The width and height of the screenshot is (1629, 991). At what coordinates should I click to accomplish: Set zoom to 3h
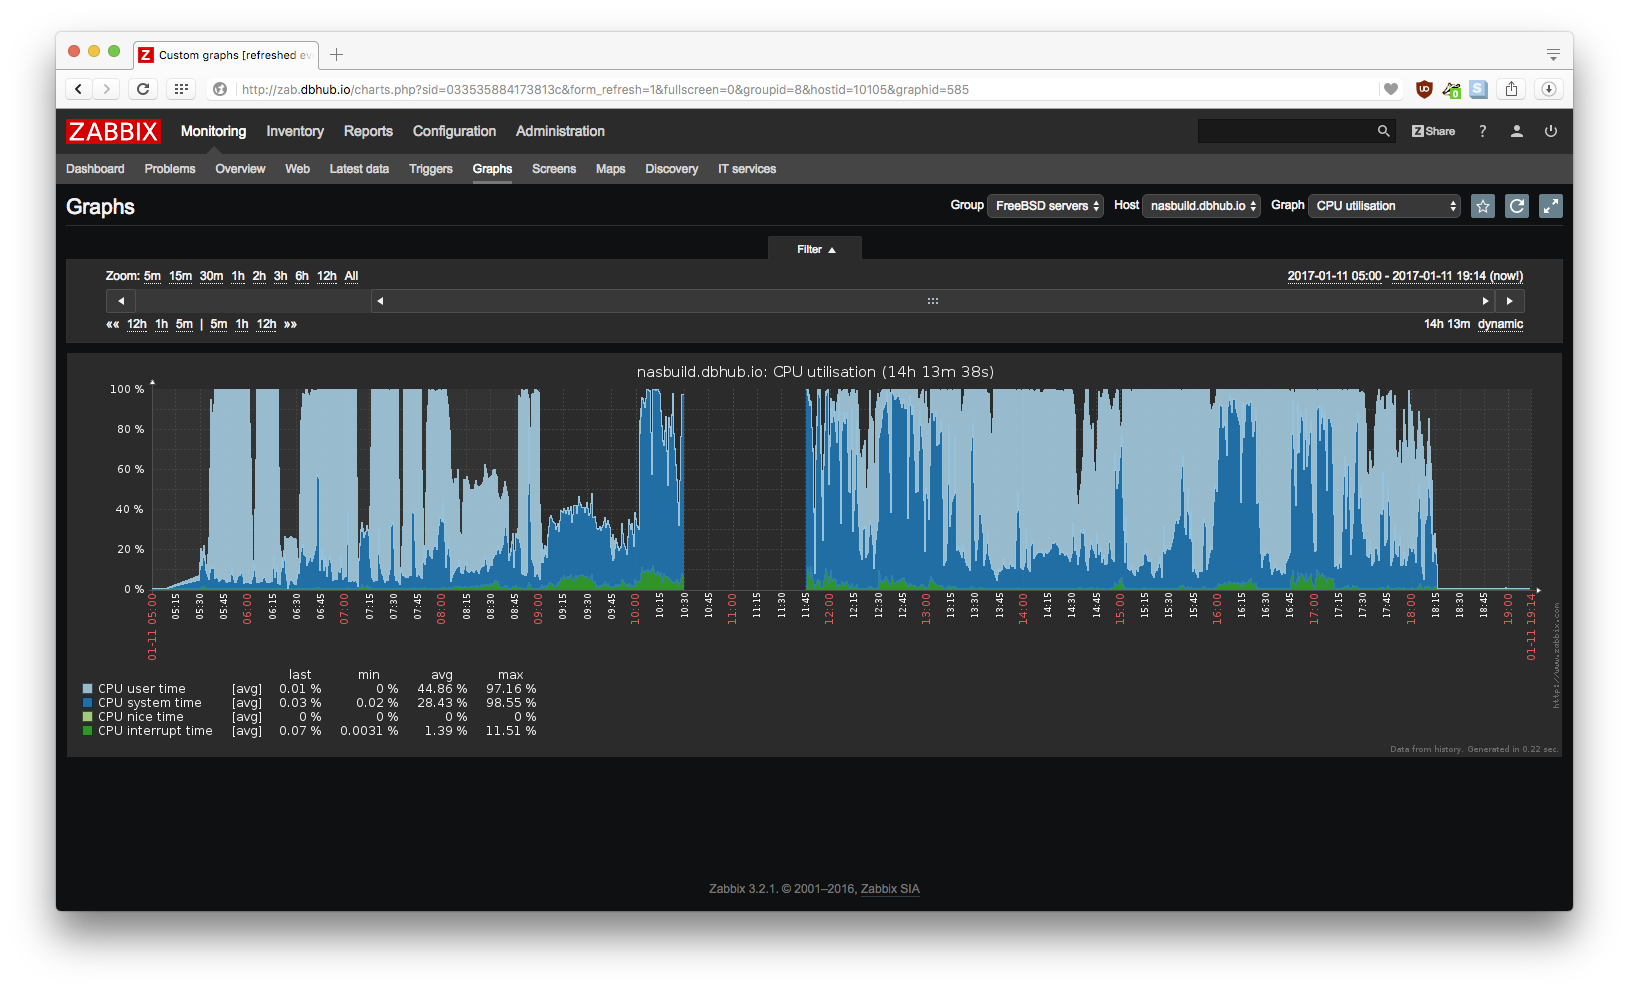click(x=280, y=276)
